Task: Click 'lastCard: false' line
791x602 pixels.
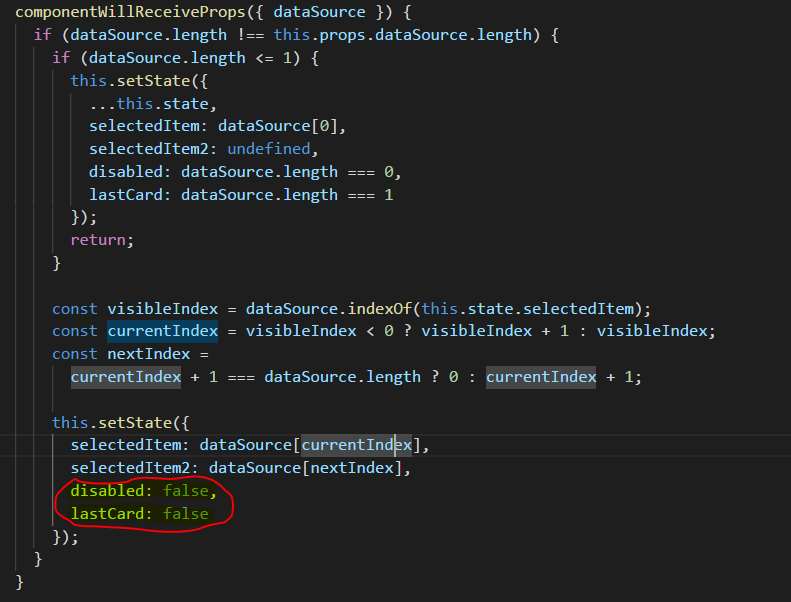Action: coord(140,514)
